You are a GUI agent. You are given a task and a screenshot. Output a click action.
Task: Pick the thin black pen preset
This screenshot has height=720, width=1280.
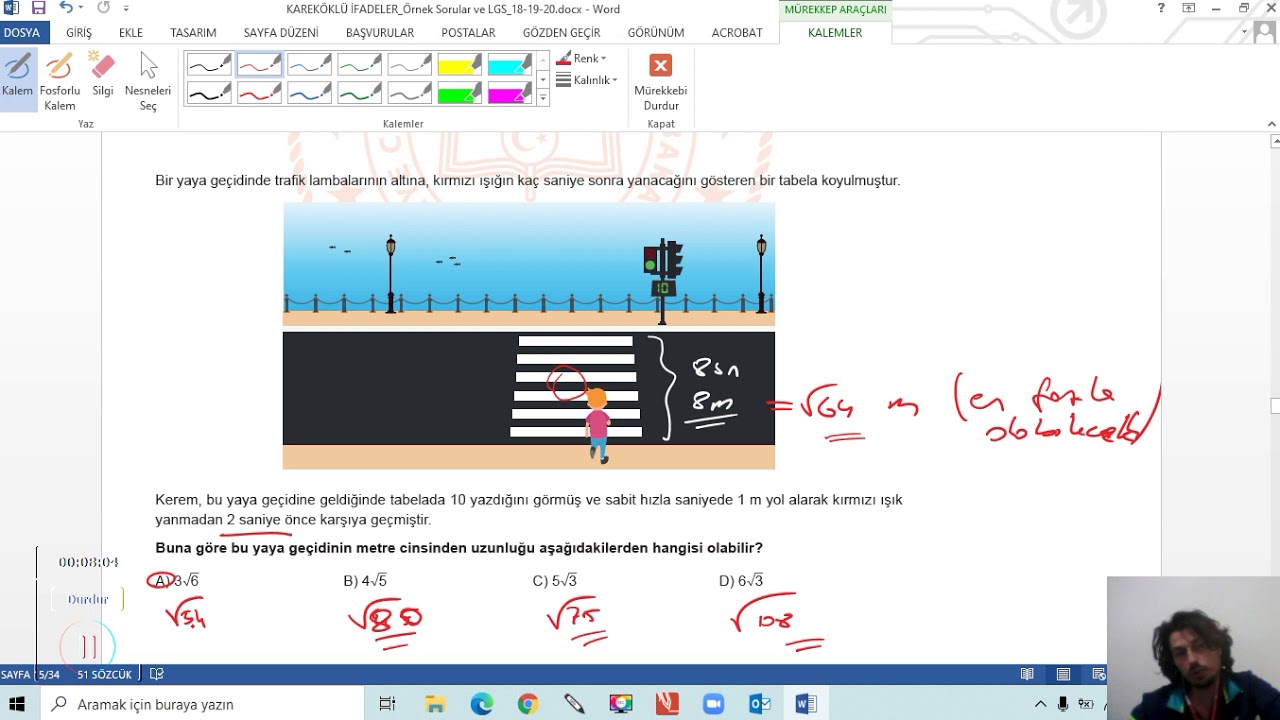(208, 65)
